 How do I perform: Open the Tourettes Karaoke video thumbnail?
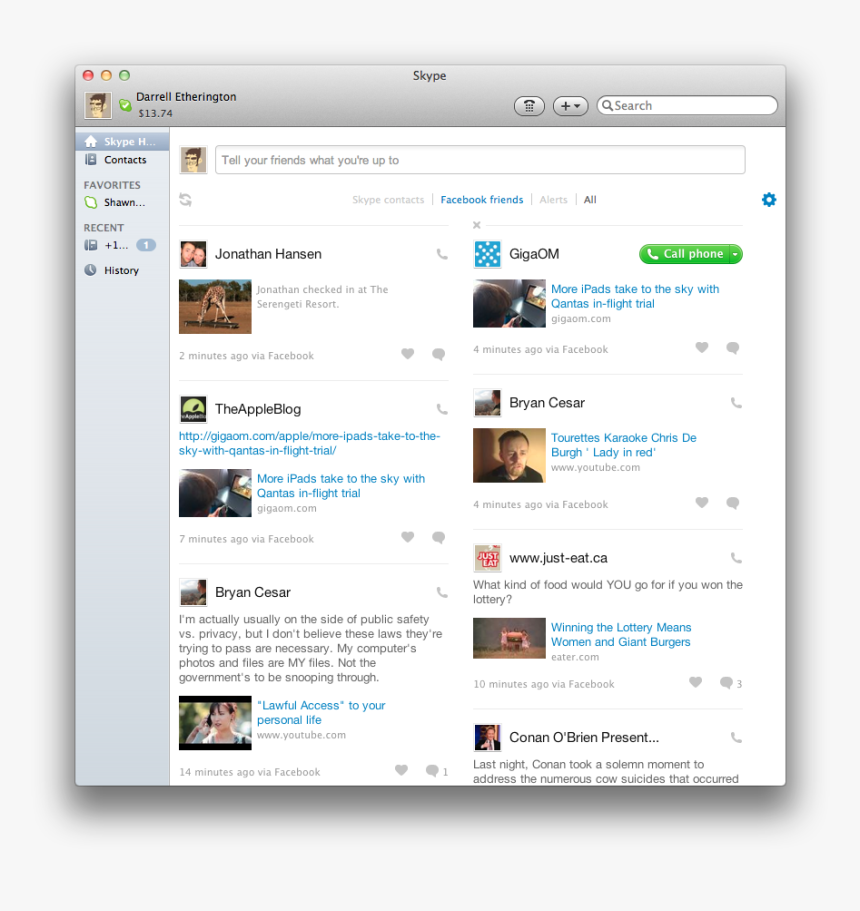pos(509,456)
